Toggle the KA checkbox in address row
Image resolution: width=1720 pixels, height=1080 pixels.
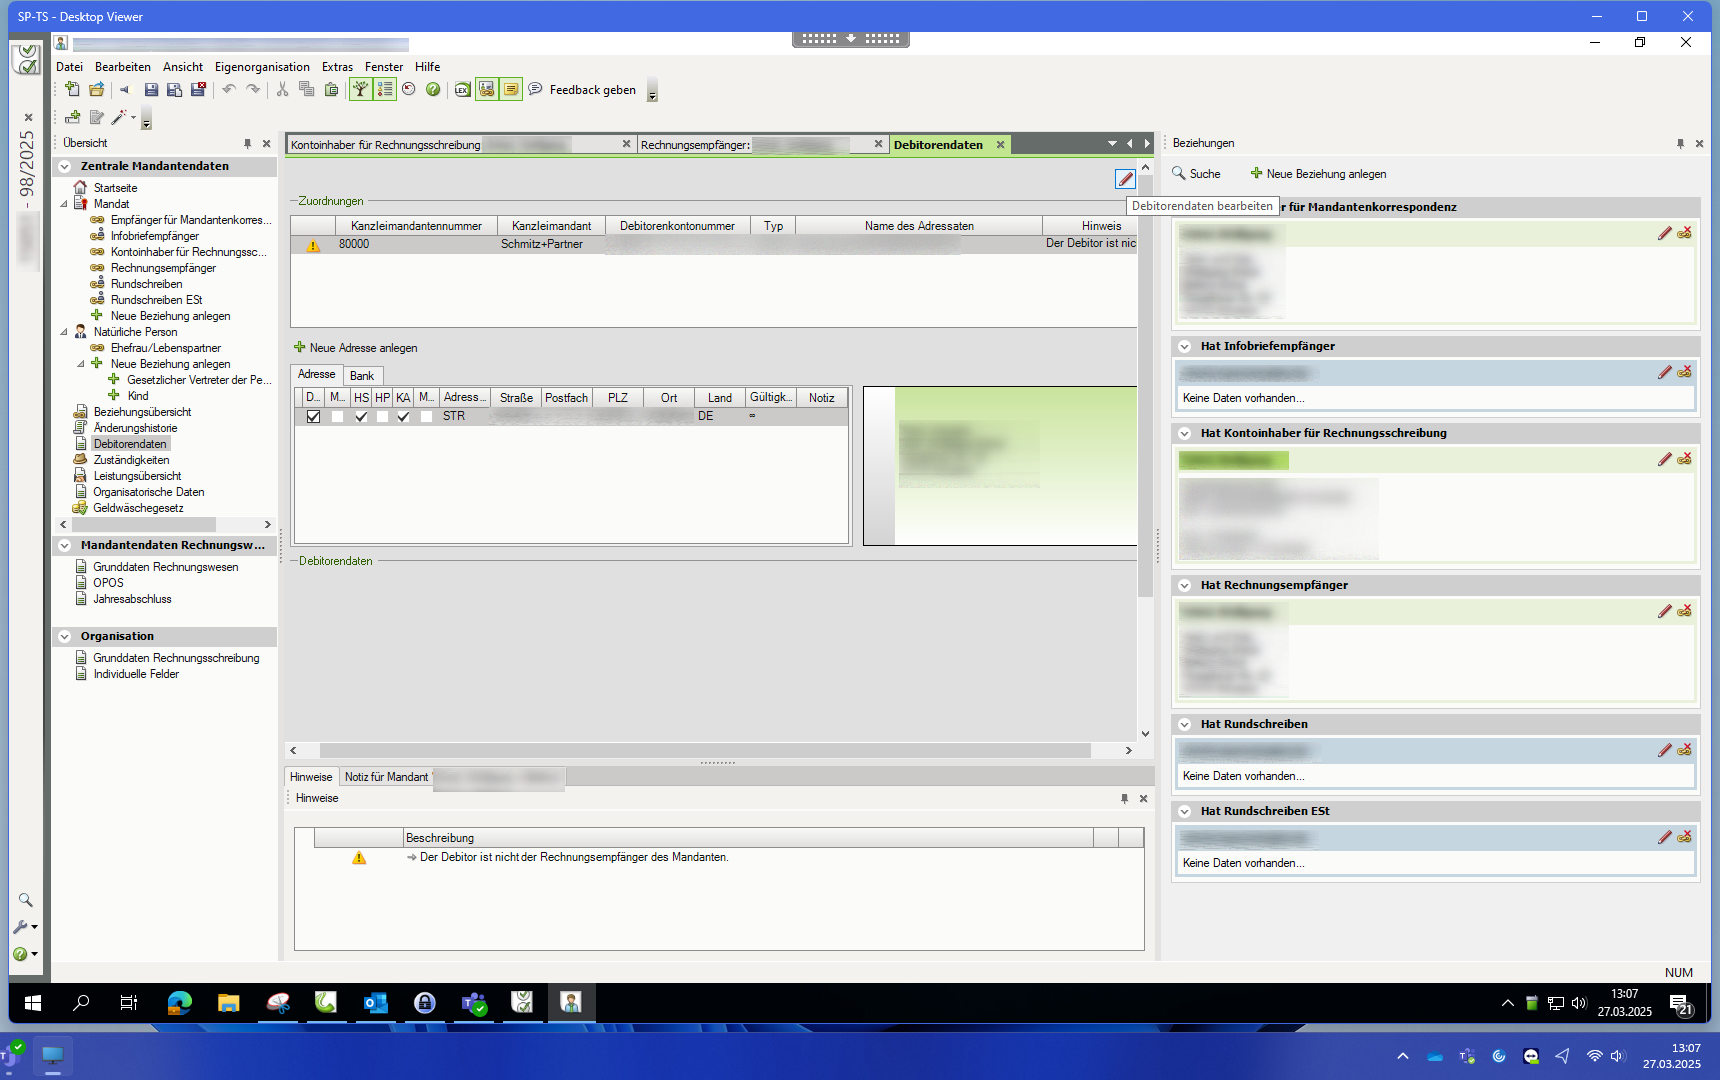(x=403, y=416)
